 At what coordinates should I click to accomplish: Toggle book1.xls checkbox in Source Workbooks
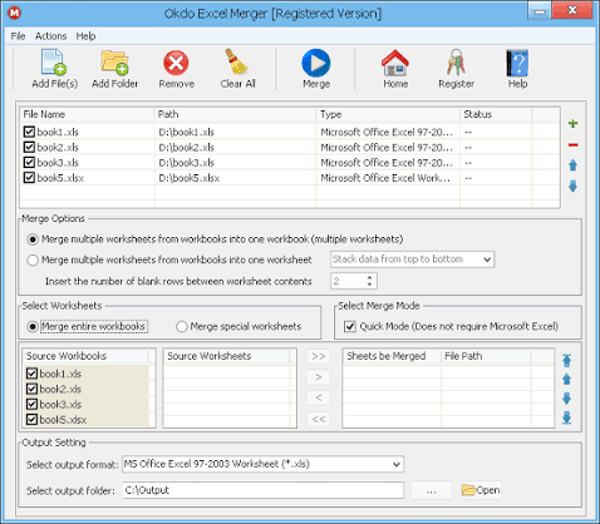(32, 373)
